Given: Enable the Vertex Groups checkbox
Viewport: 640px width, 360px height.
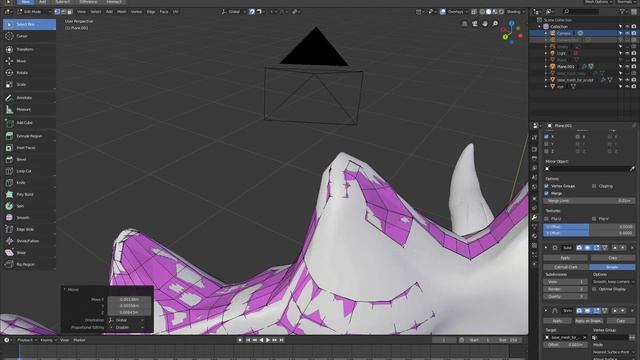Looking at the screenshot, I should click(547, 186).
